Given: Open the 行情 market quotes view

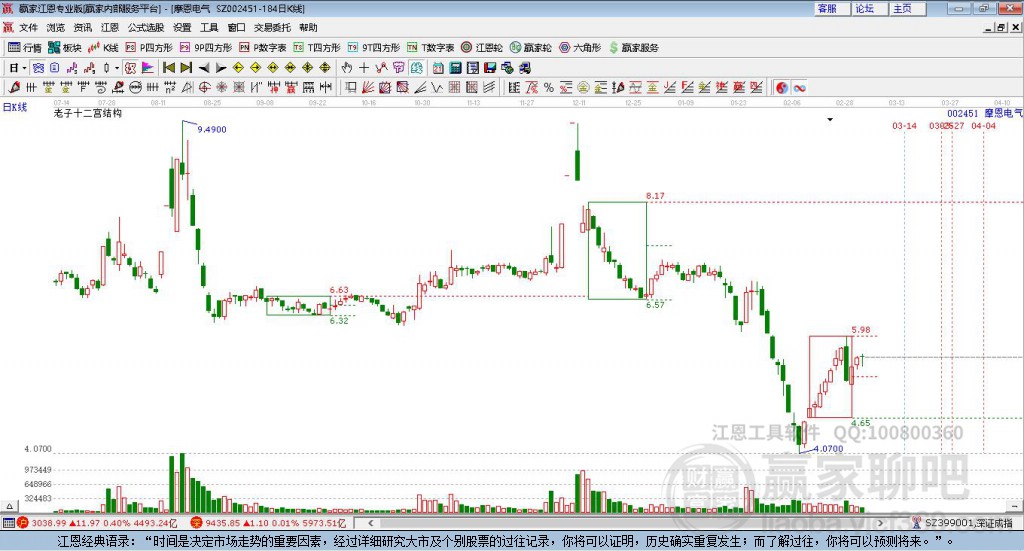Looking at the screenshot, I should point(25,48).
